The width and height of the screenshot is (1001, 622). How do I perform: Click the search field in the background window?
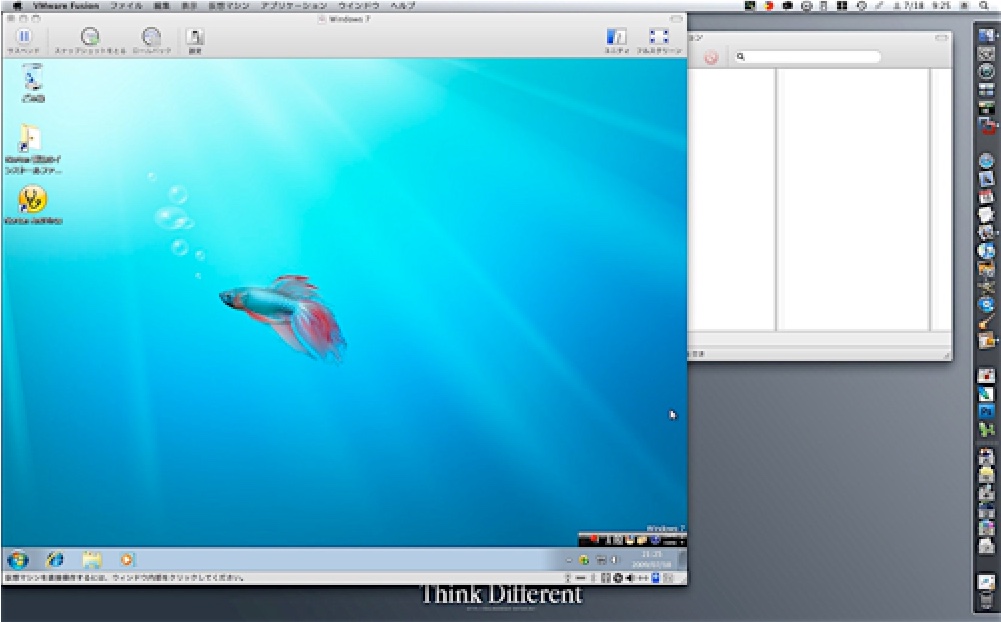point(808,57)
